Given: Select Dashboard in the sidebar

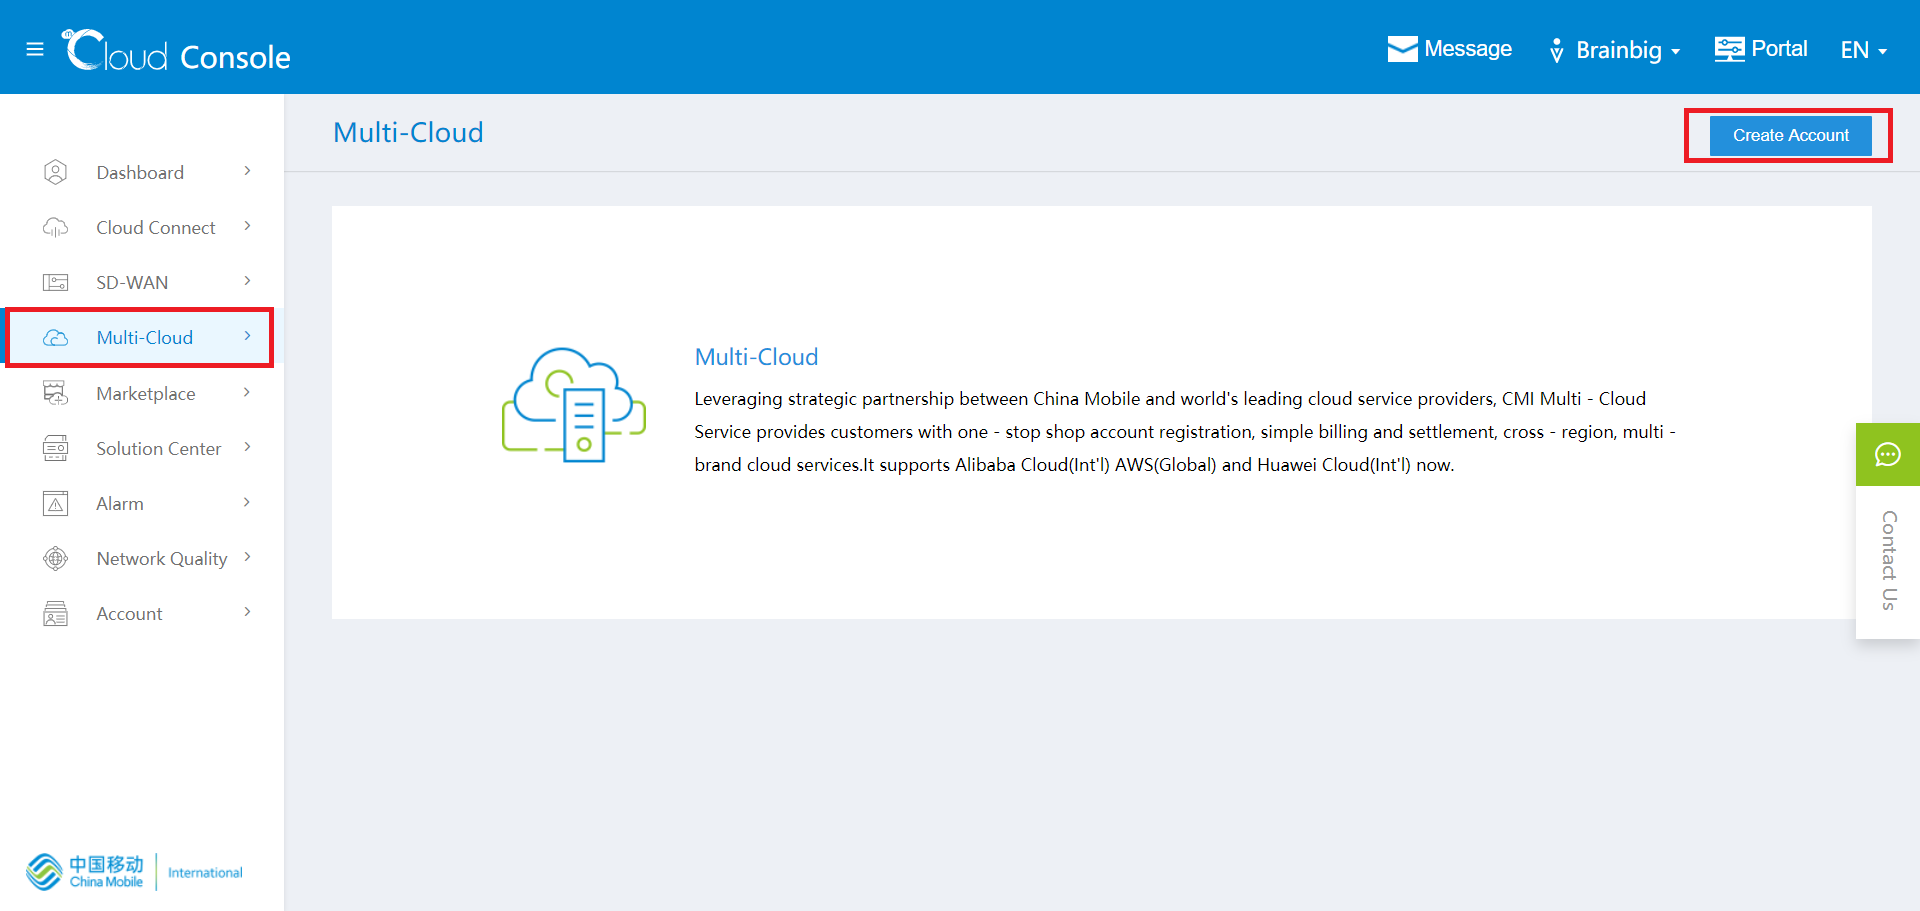Looking at the screenshot, I should 140,173.
